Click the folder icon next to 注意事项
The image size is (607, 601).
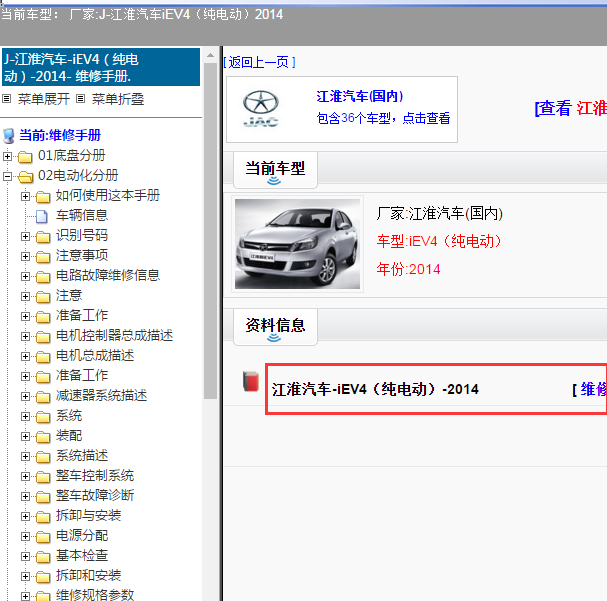click(43, 257)
